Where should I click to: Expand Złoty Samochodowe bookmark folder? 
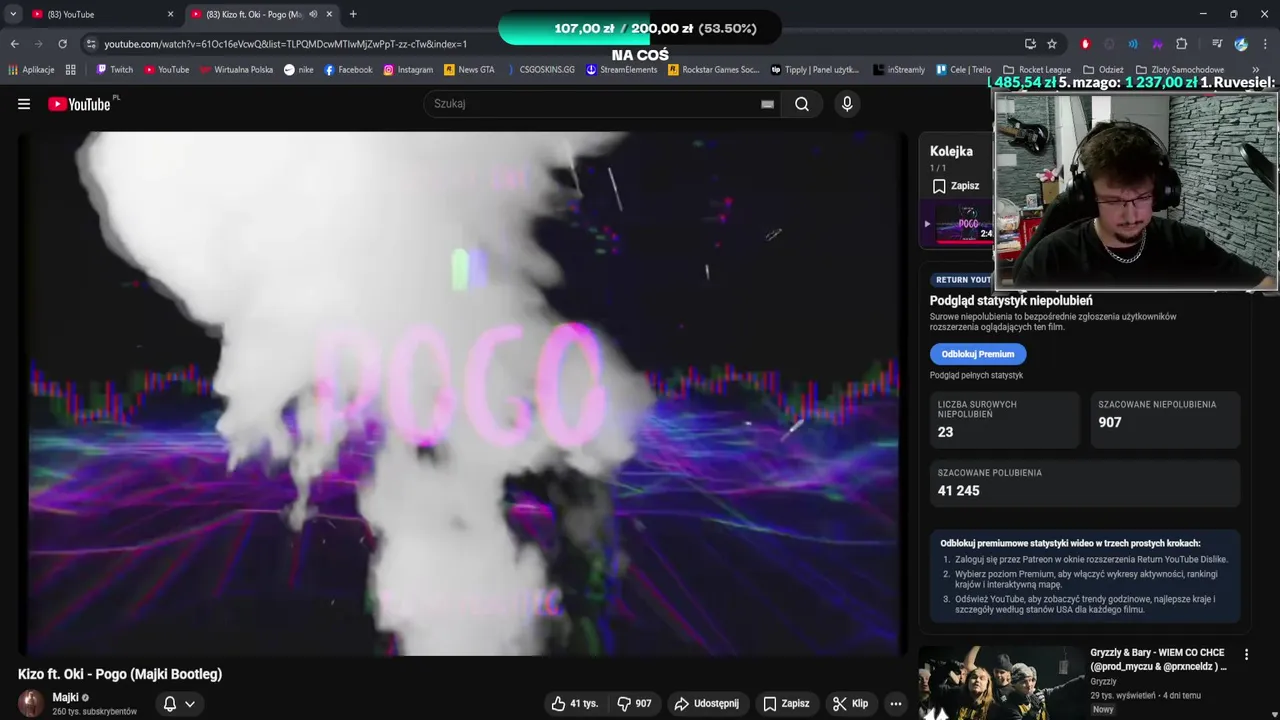point(1180,70)
